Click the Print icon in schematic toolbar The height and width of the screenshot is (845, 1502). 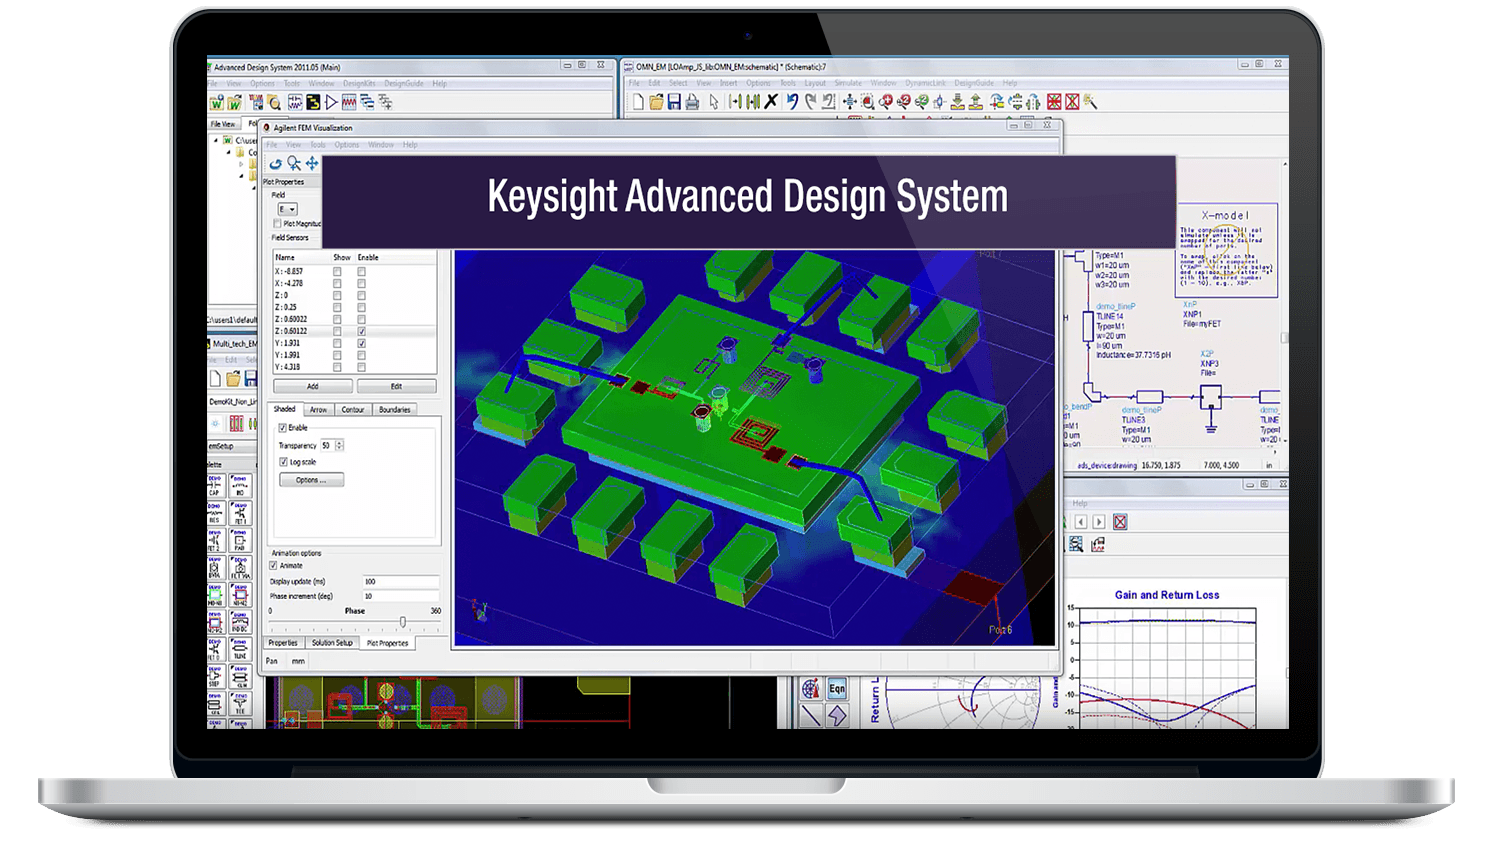(692, 102)
